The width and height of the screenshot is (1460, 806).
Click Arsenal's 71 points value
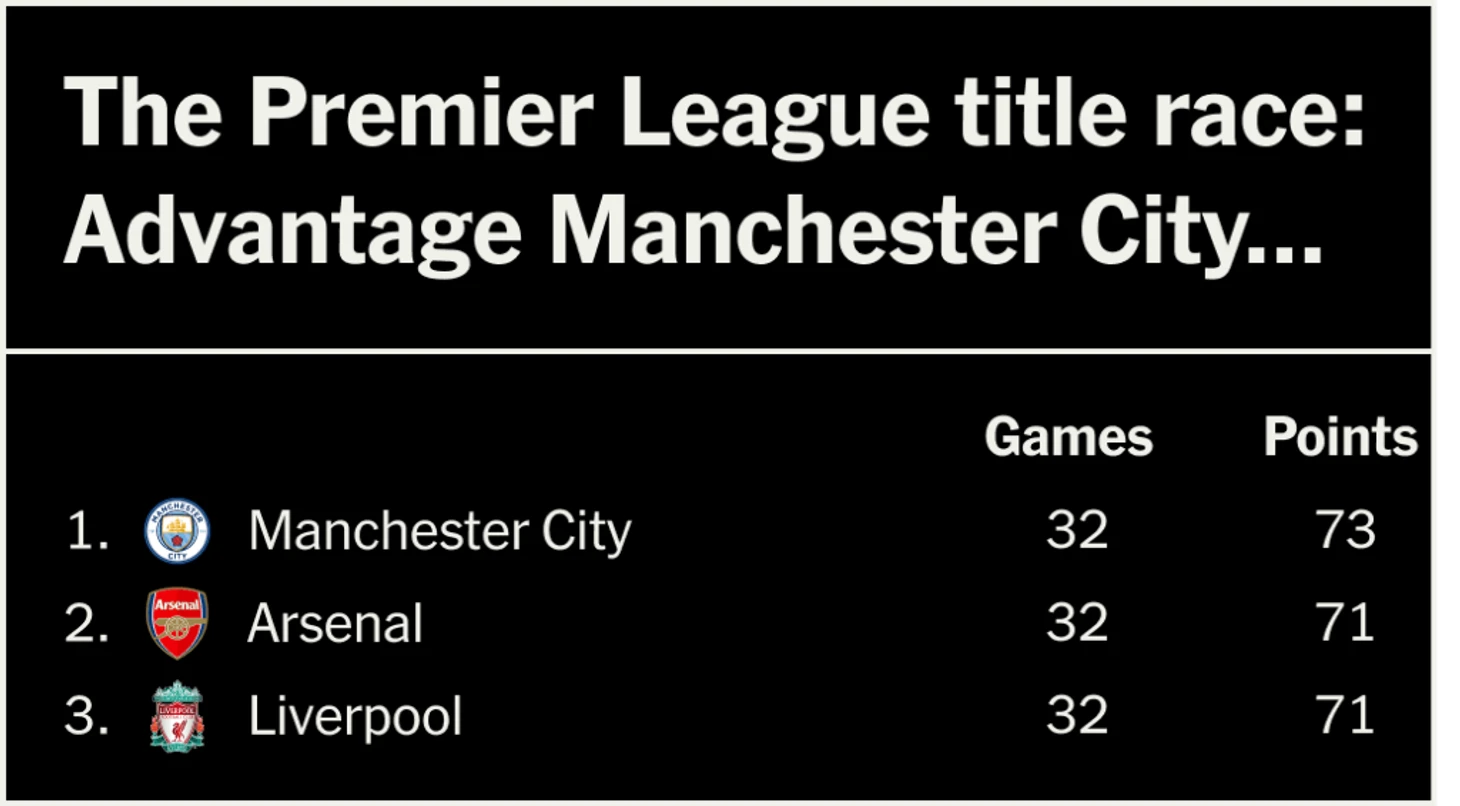1345,623
